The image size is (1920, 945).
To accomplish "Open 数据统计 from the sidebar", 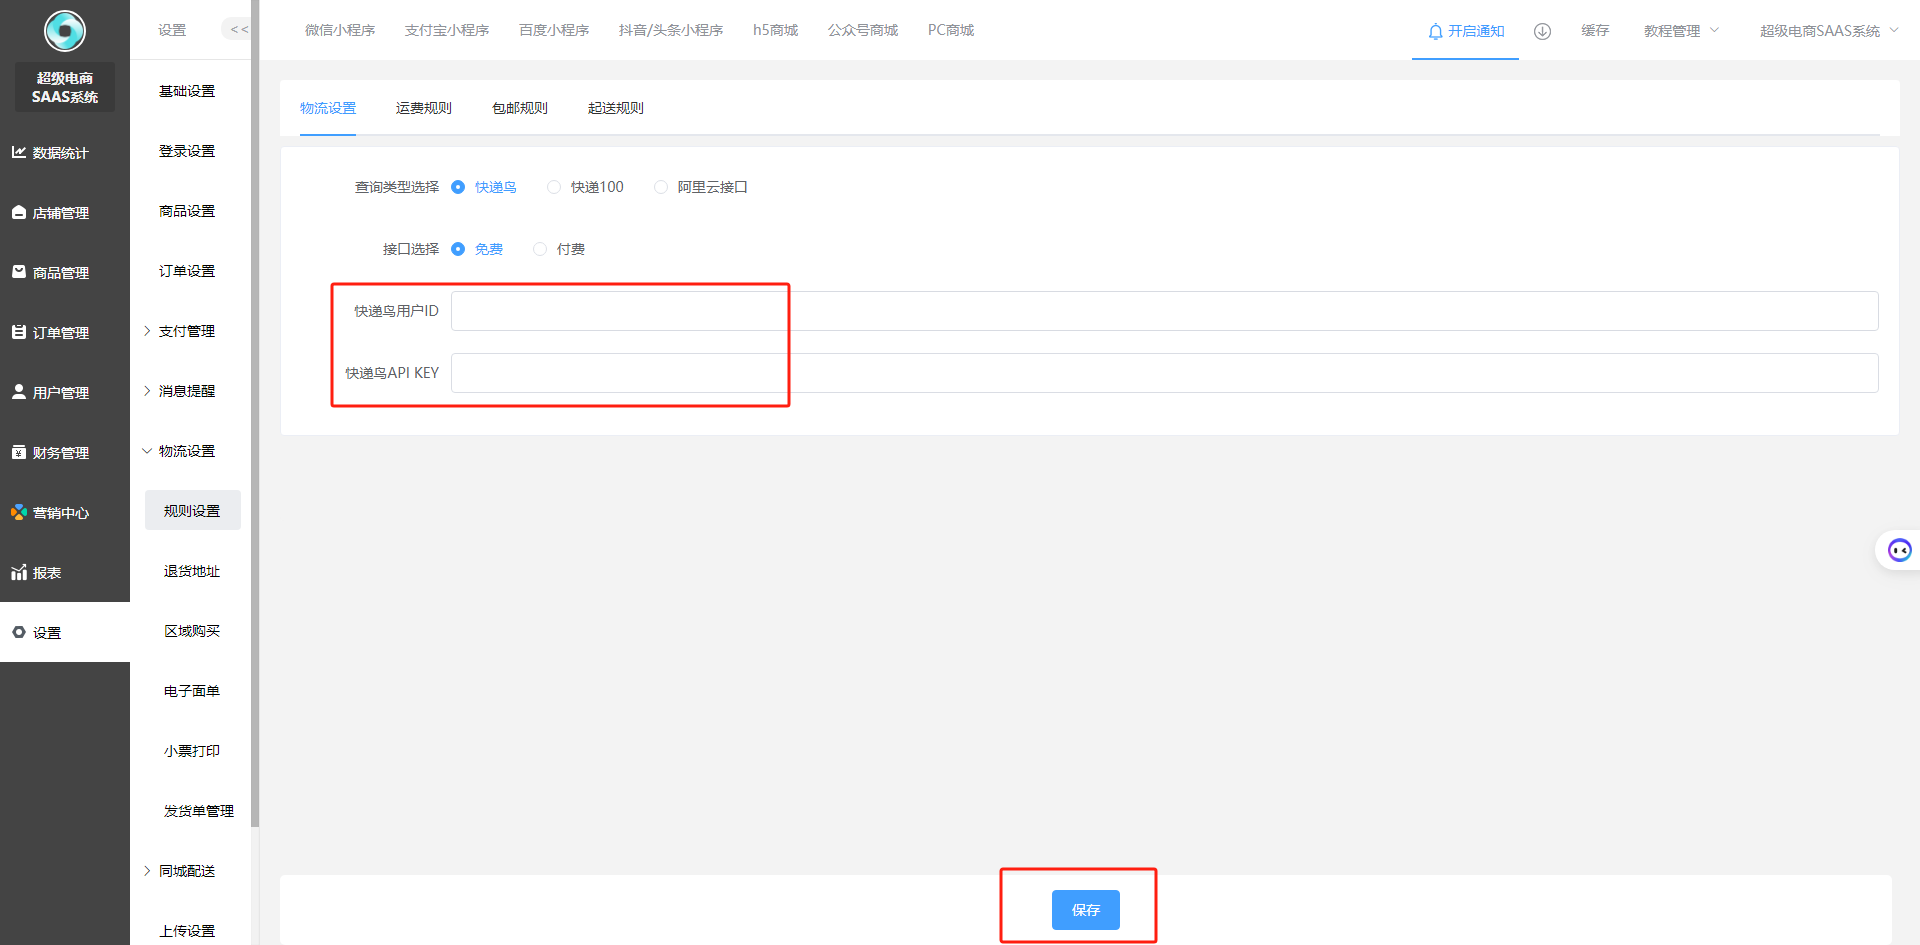I will click(60, 153).
